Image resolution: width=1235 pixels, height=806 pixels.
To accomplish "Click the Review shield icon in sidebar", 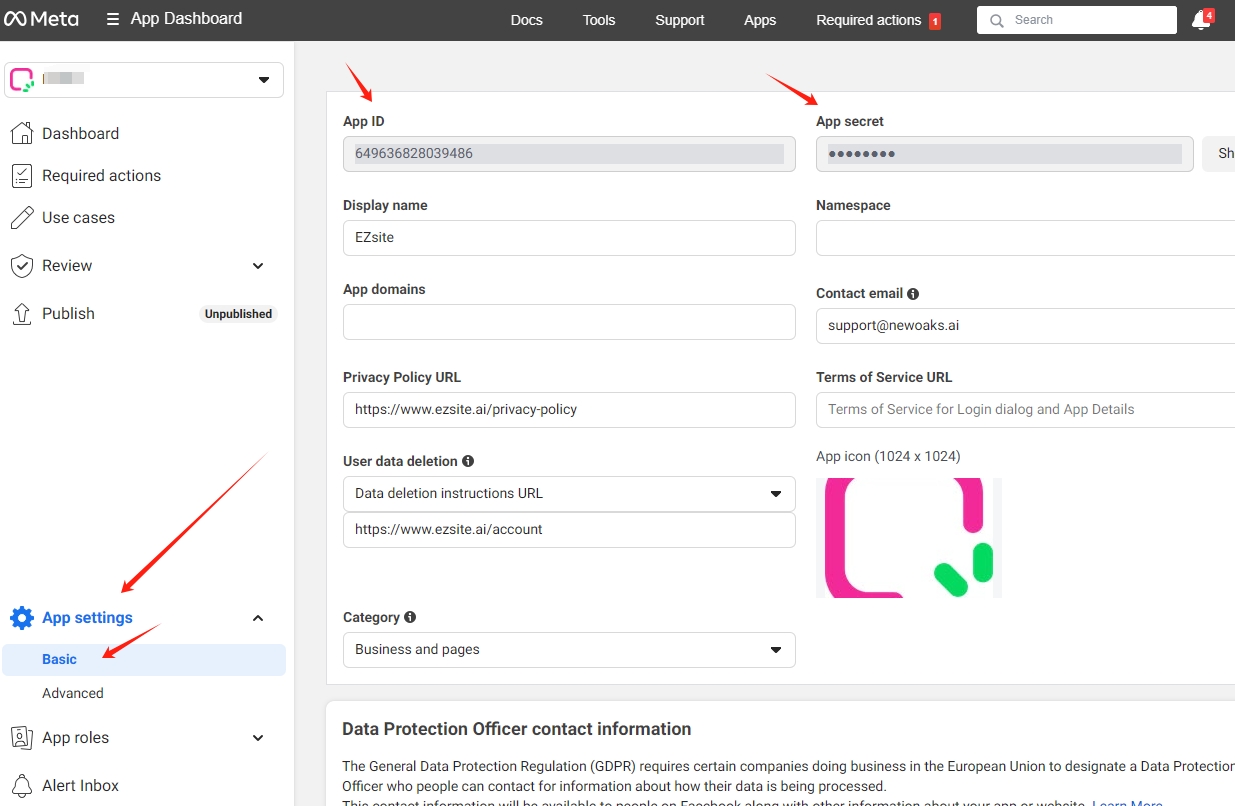I will pos(21,265).
